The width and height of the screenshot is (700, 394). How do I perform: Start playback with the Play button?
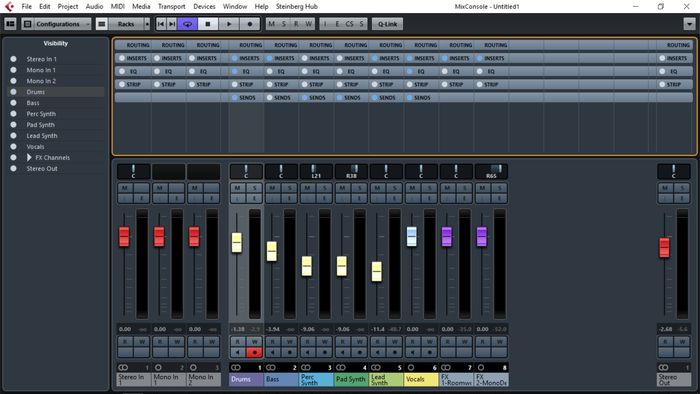229,24
